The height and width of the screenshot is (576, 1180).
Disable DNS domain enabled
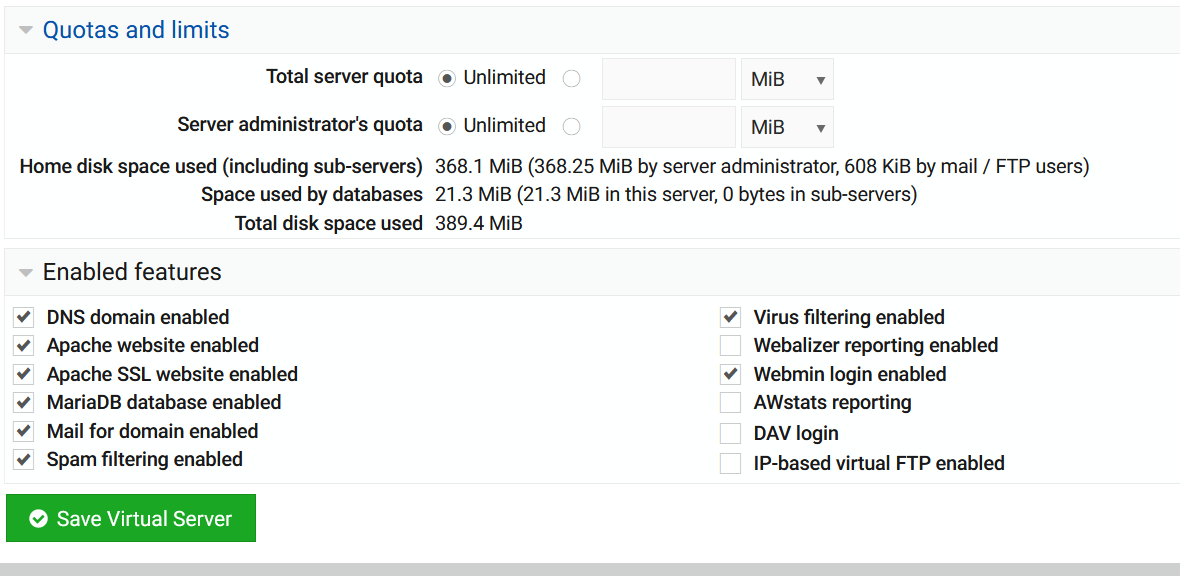23,317
